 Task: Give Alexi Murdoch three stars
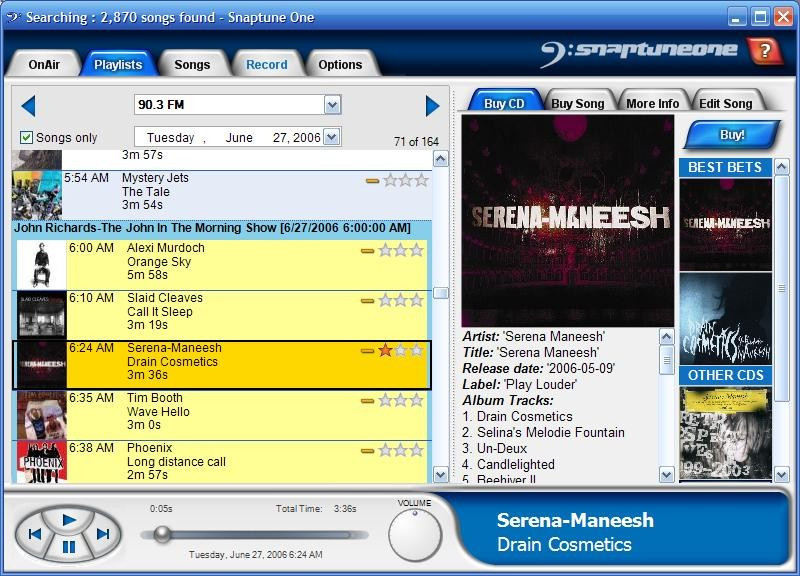(x=417, y=250)
